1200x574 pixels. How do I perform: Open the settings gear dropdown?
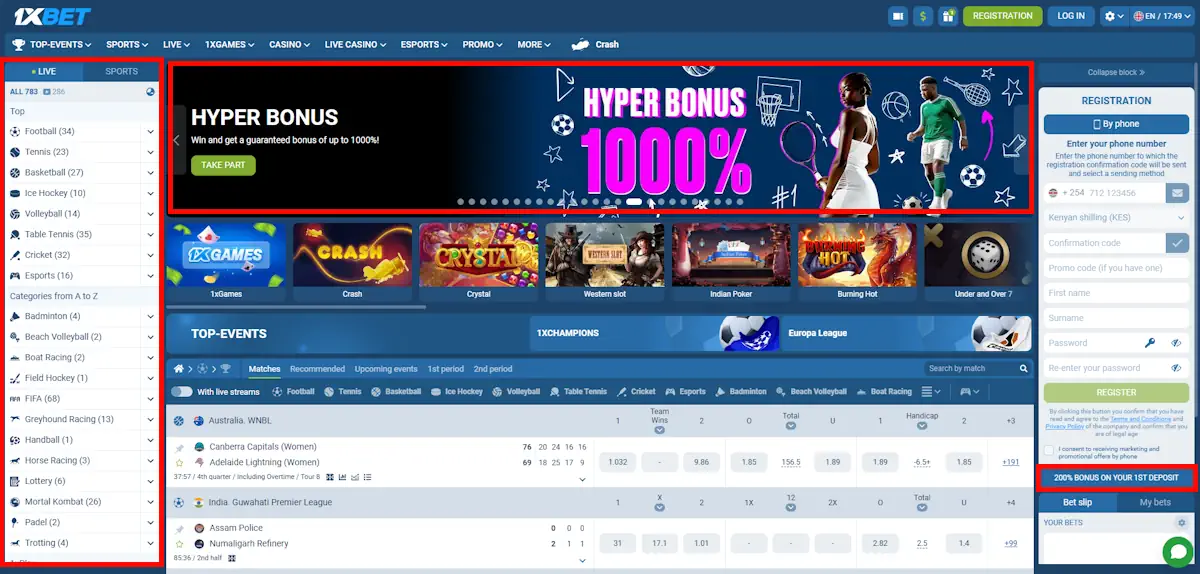tap(1113, 16)
